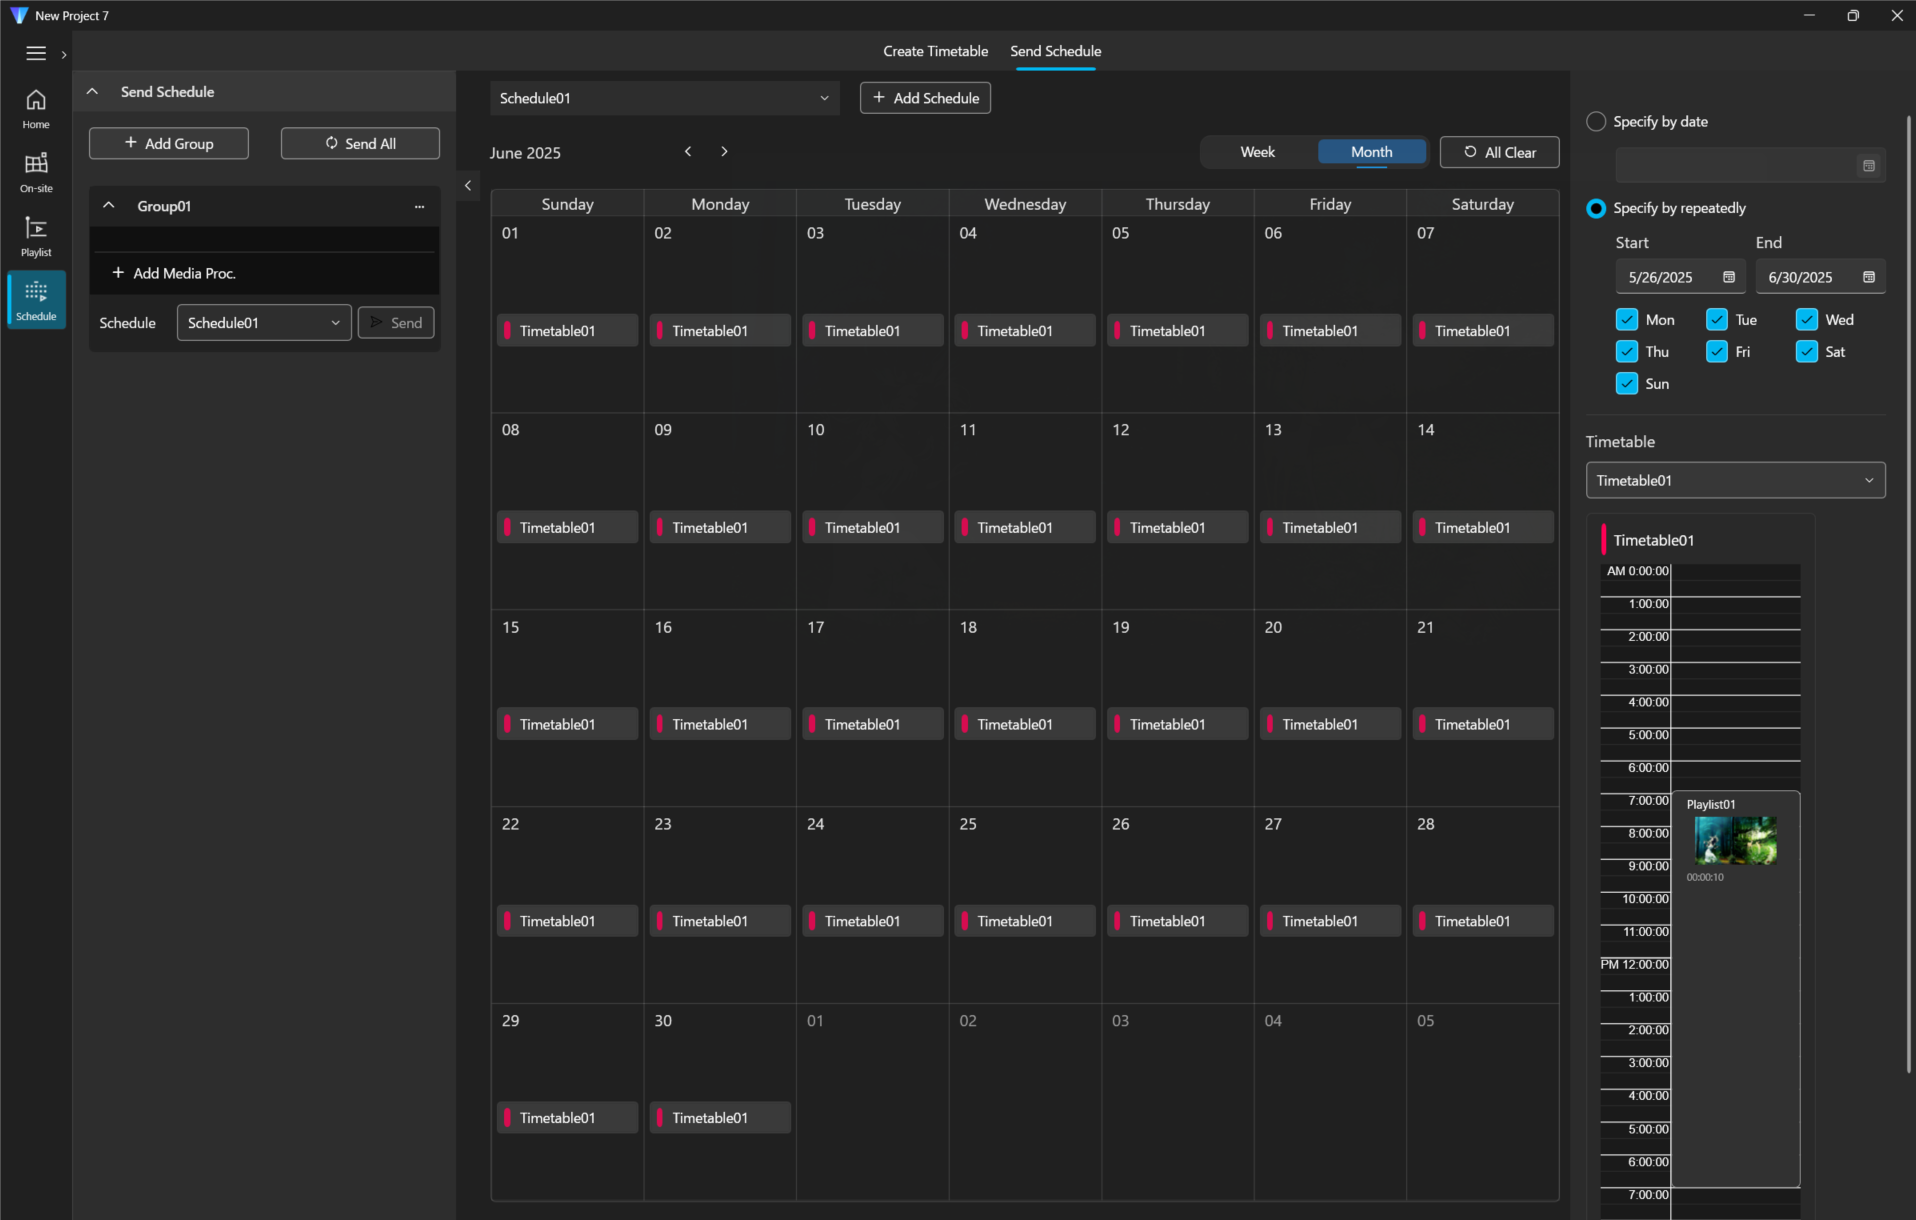Image resolution: width=1916 pixels, height=1220 pixels.
Task: Go to previous month arrow
Action: pos(688,152)
